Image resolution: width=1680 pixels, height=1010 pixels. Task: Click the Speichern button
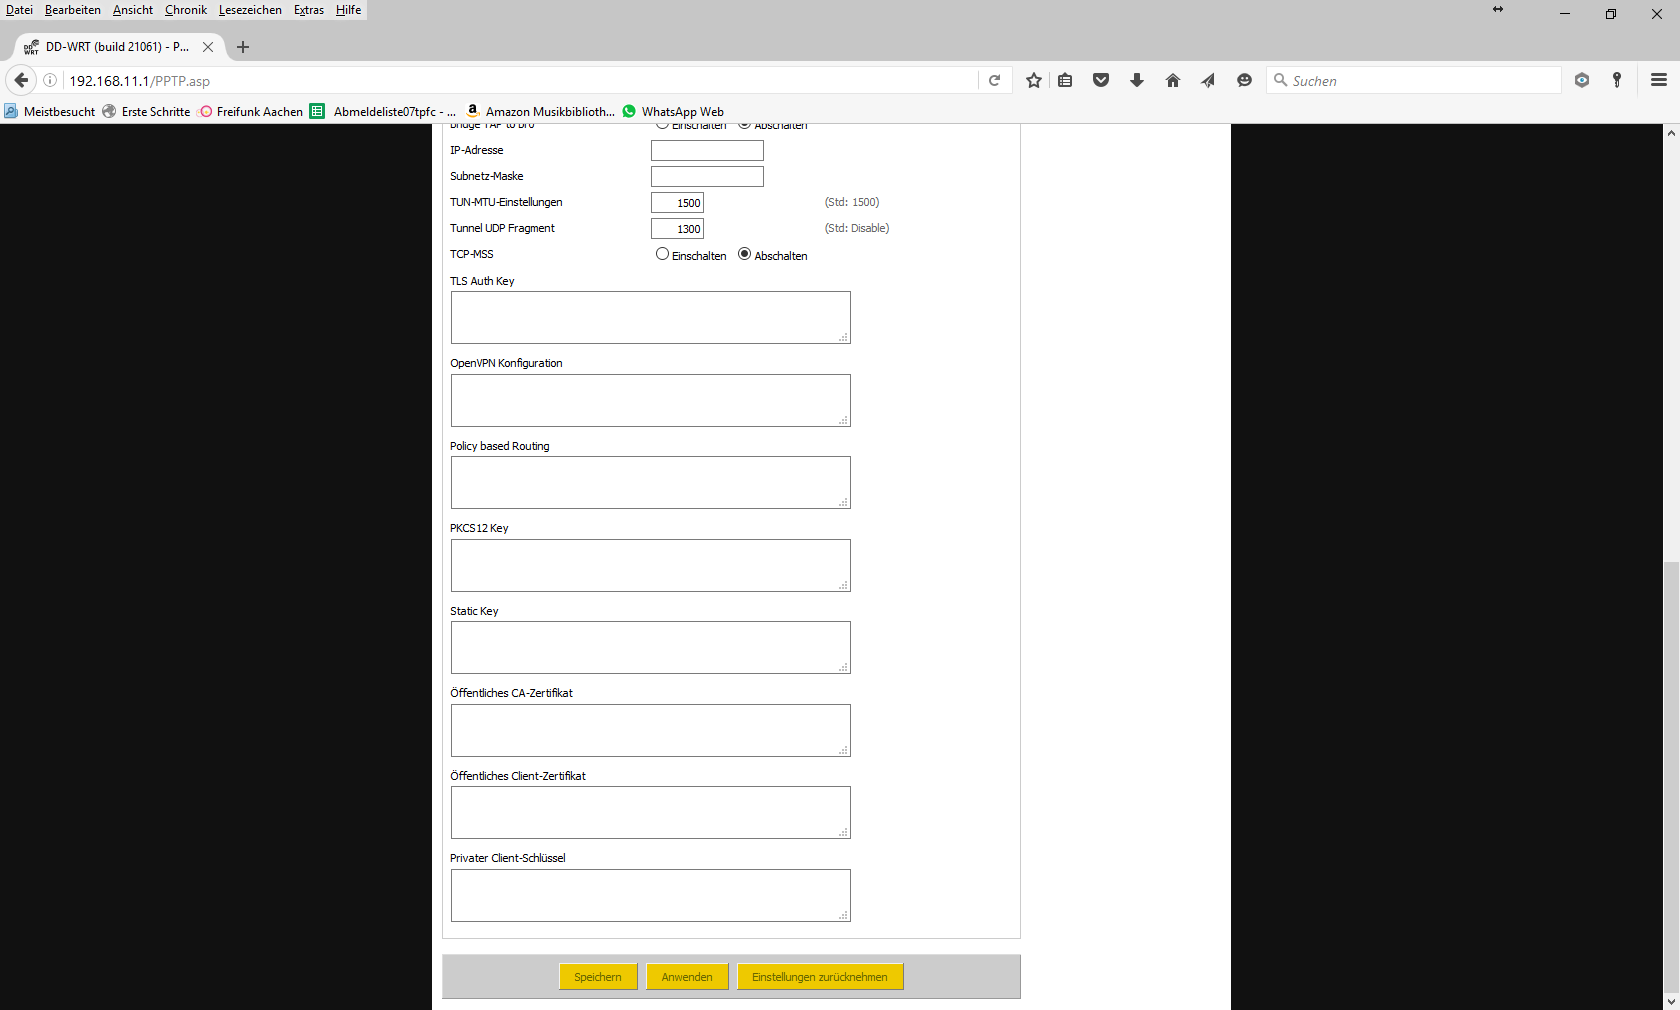598,977
